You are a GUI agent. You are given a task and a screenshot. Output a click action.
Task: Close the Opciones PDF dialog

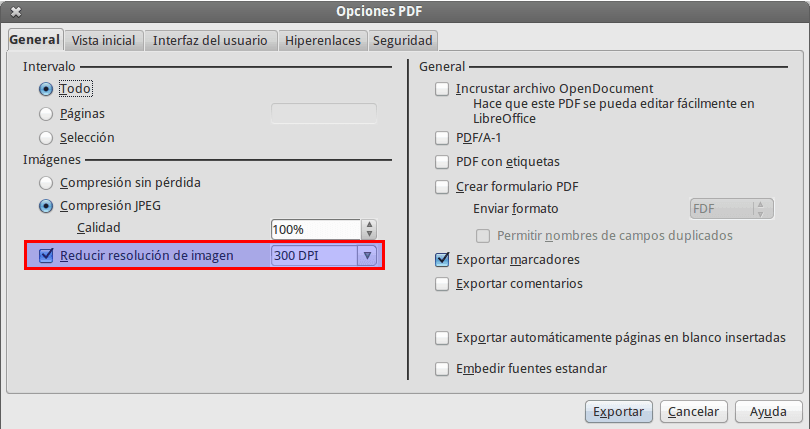(x=16, y=11)
